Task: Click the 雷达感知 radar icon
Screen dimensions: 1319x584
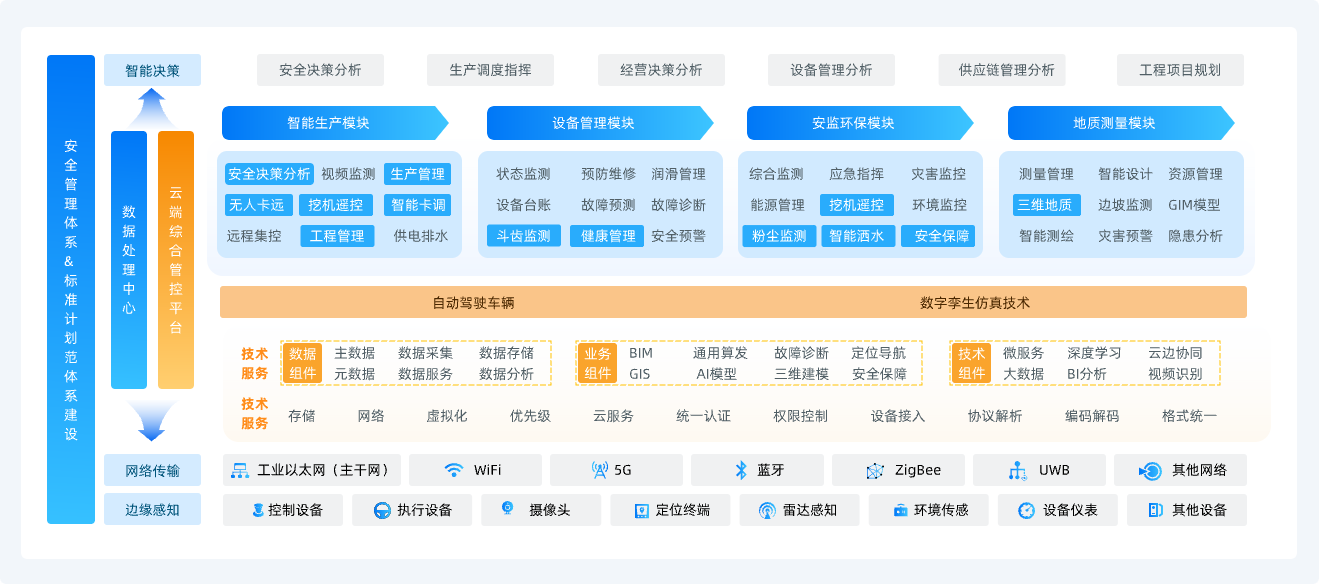Action: click(x=767, y=510)
